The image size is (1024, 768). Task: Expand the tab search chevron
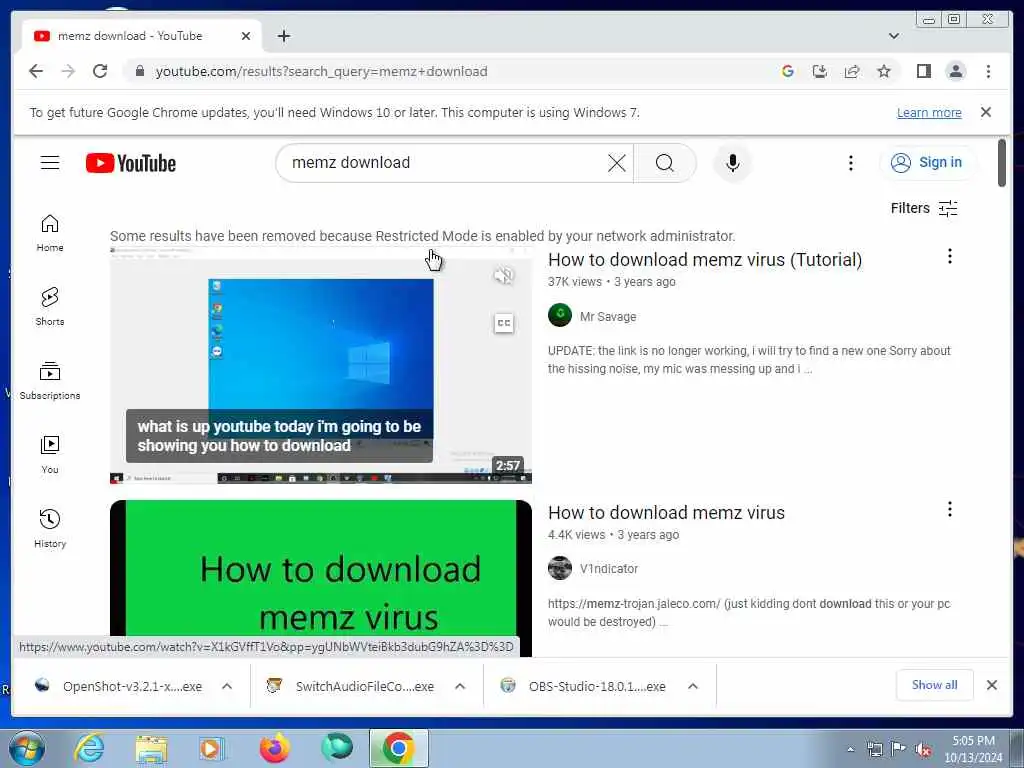(x=893, y=36)
